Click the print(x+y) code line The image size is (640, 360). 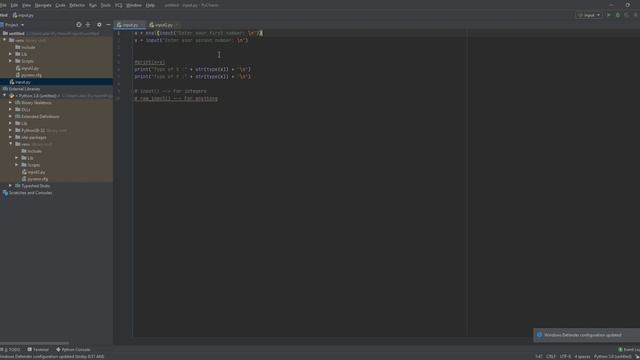click(x=150, y=62)
